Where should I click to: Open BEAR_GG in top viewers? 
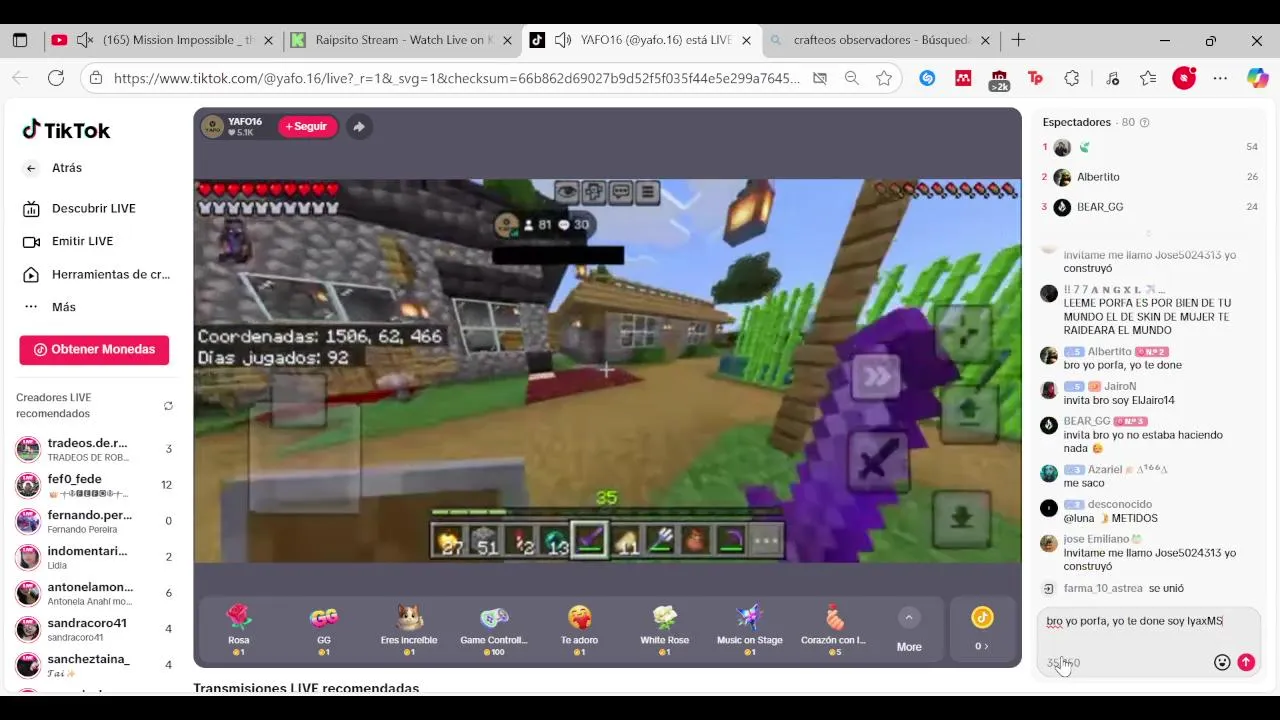[x=1100, y=207]
